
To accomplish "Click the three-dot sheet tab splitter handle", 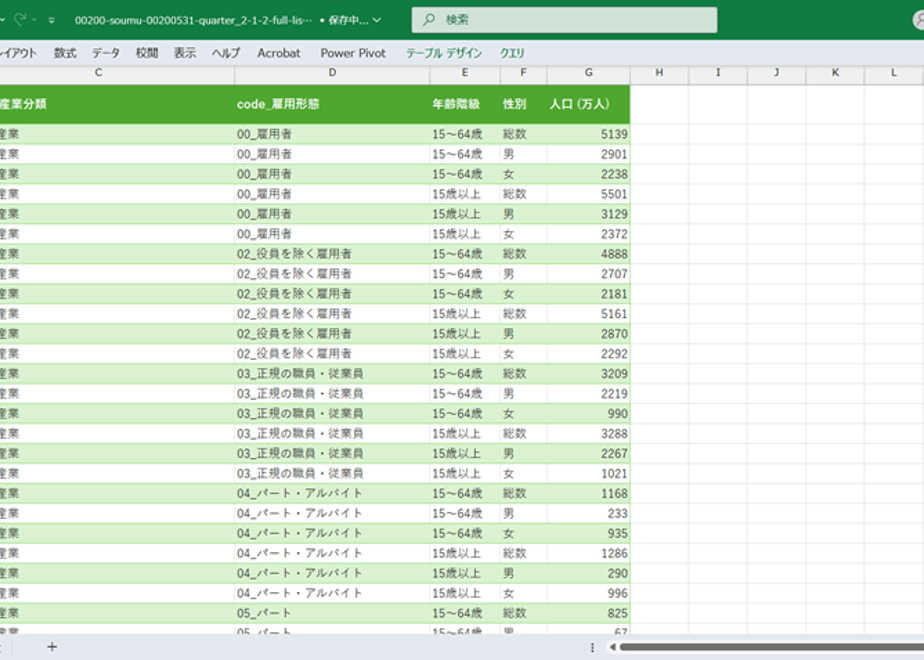I will tap(592, 647).
